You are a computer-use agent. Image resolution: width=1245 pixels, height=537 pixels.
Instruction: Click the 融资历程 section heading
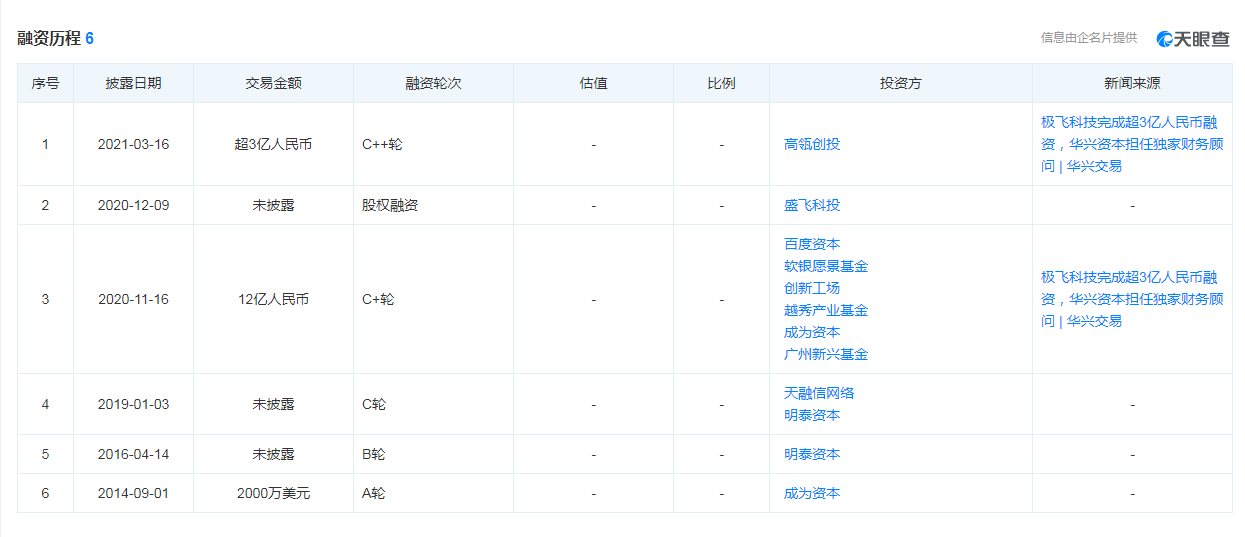coord(49,38)
